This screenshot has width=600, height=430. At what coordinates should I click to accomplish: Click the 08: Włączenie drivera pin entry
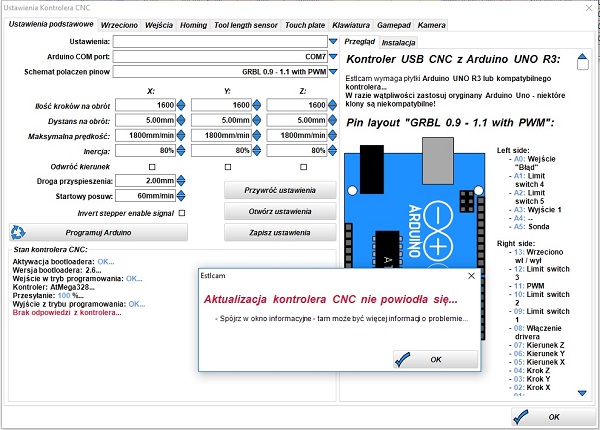click(537, 332)
